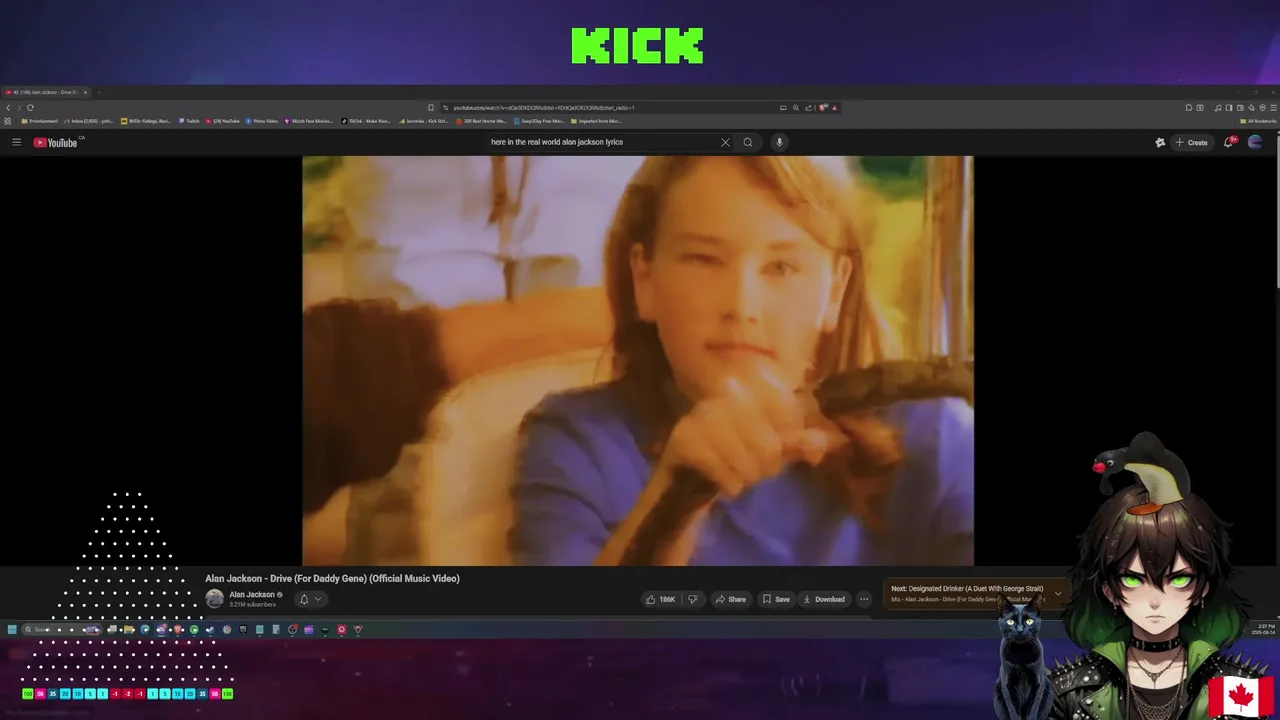Open the Twitch bookmark

point(189,121)
